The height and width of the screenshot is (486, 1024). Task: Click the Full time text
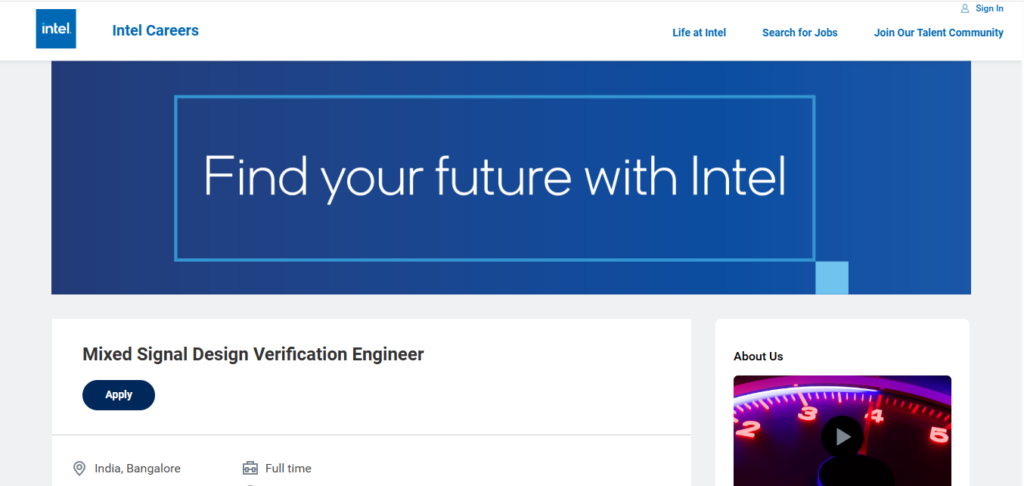288,468
